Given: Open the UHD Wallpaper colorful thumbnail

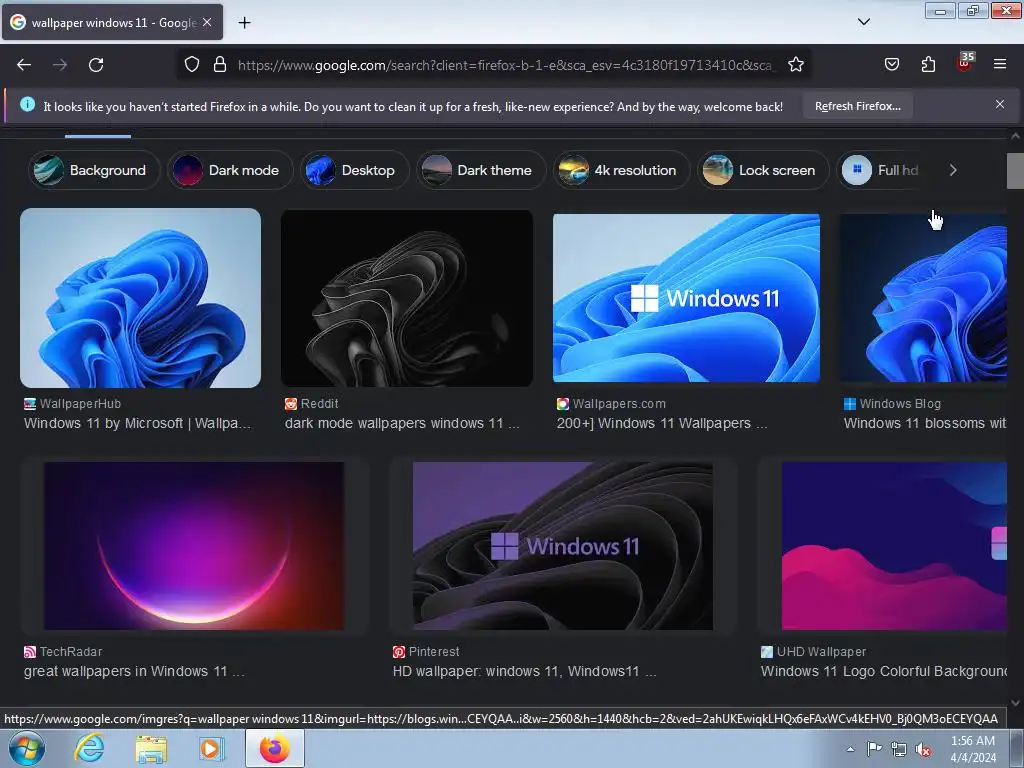Looking at the screenshot, I should pyautogui.click(x=894, y=546).
